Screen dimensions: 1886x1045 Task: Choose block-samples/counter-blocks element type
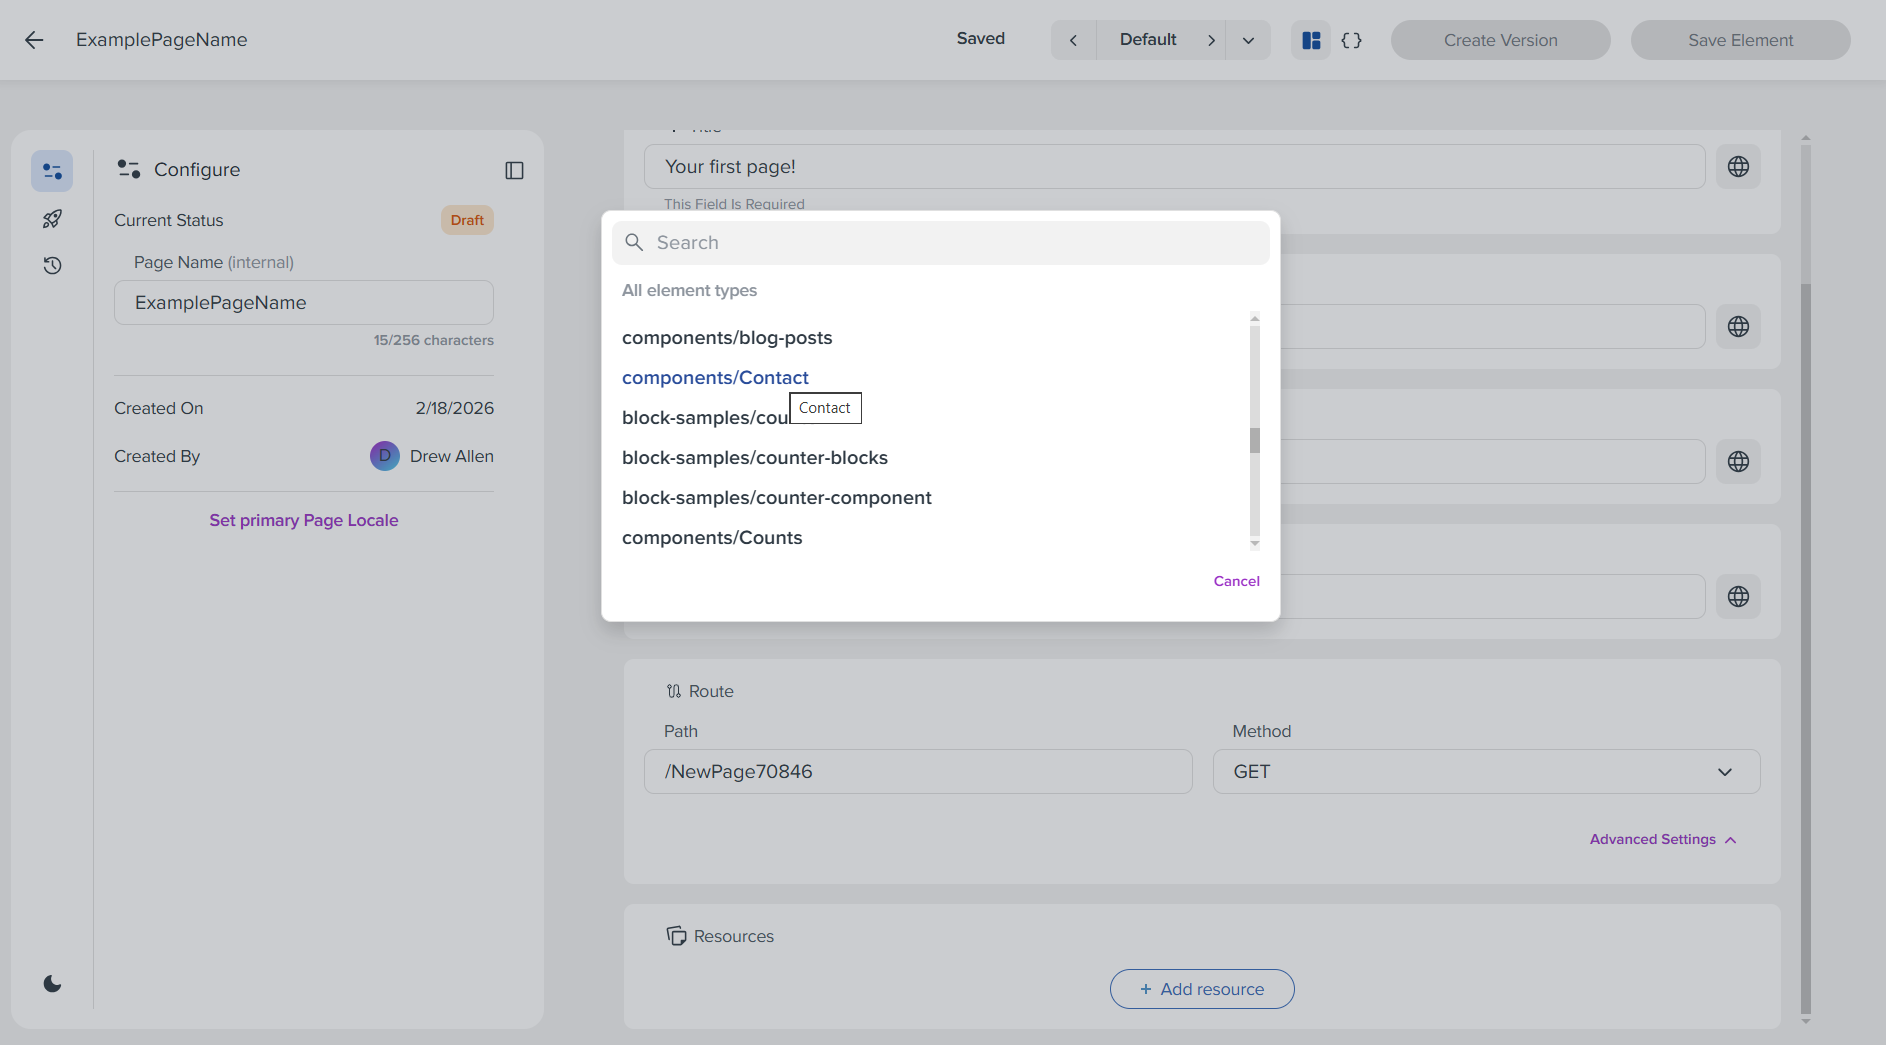click(x=755, y=457)
